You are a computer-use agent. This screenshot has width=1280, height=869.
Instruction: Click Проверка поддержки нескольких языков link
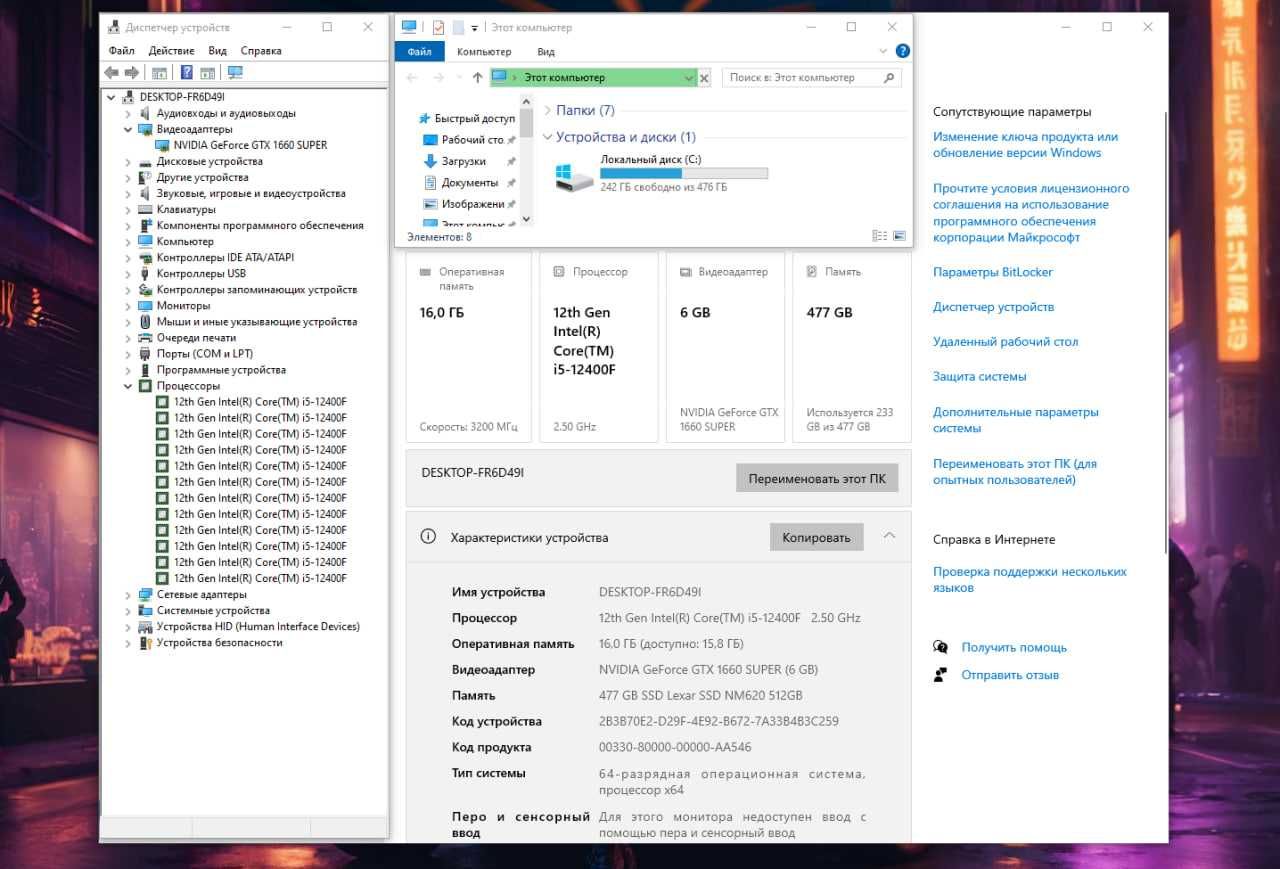point(1030,580)
